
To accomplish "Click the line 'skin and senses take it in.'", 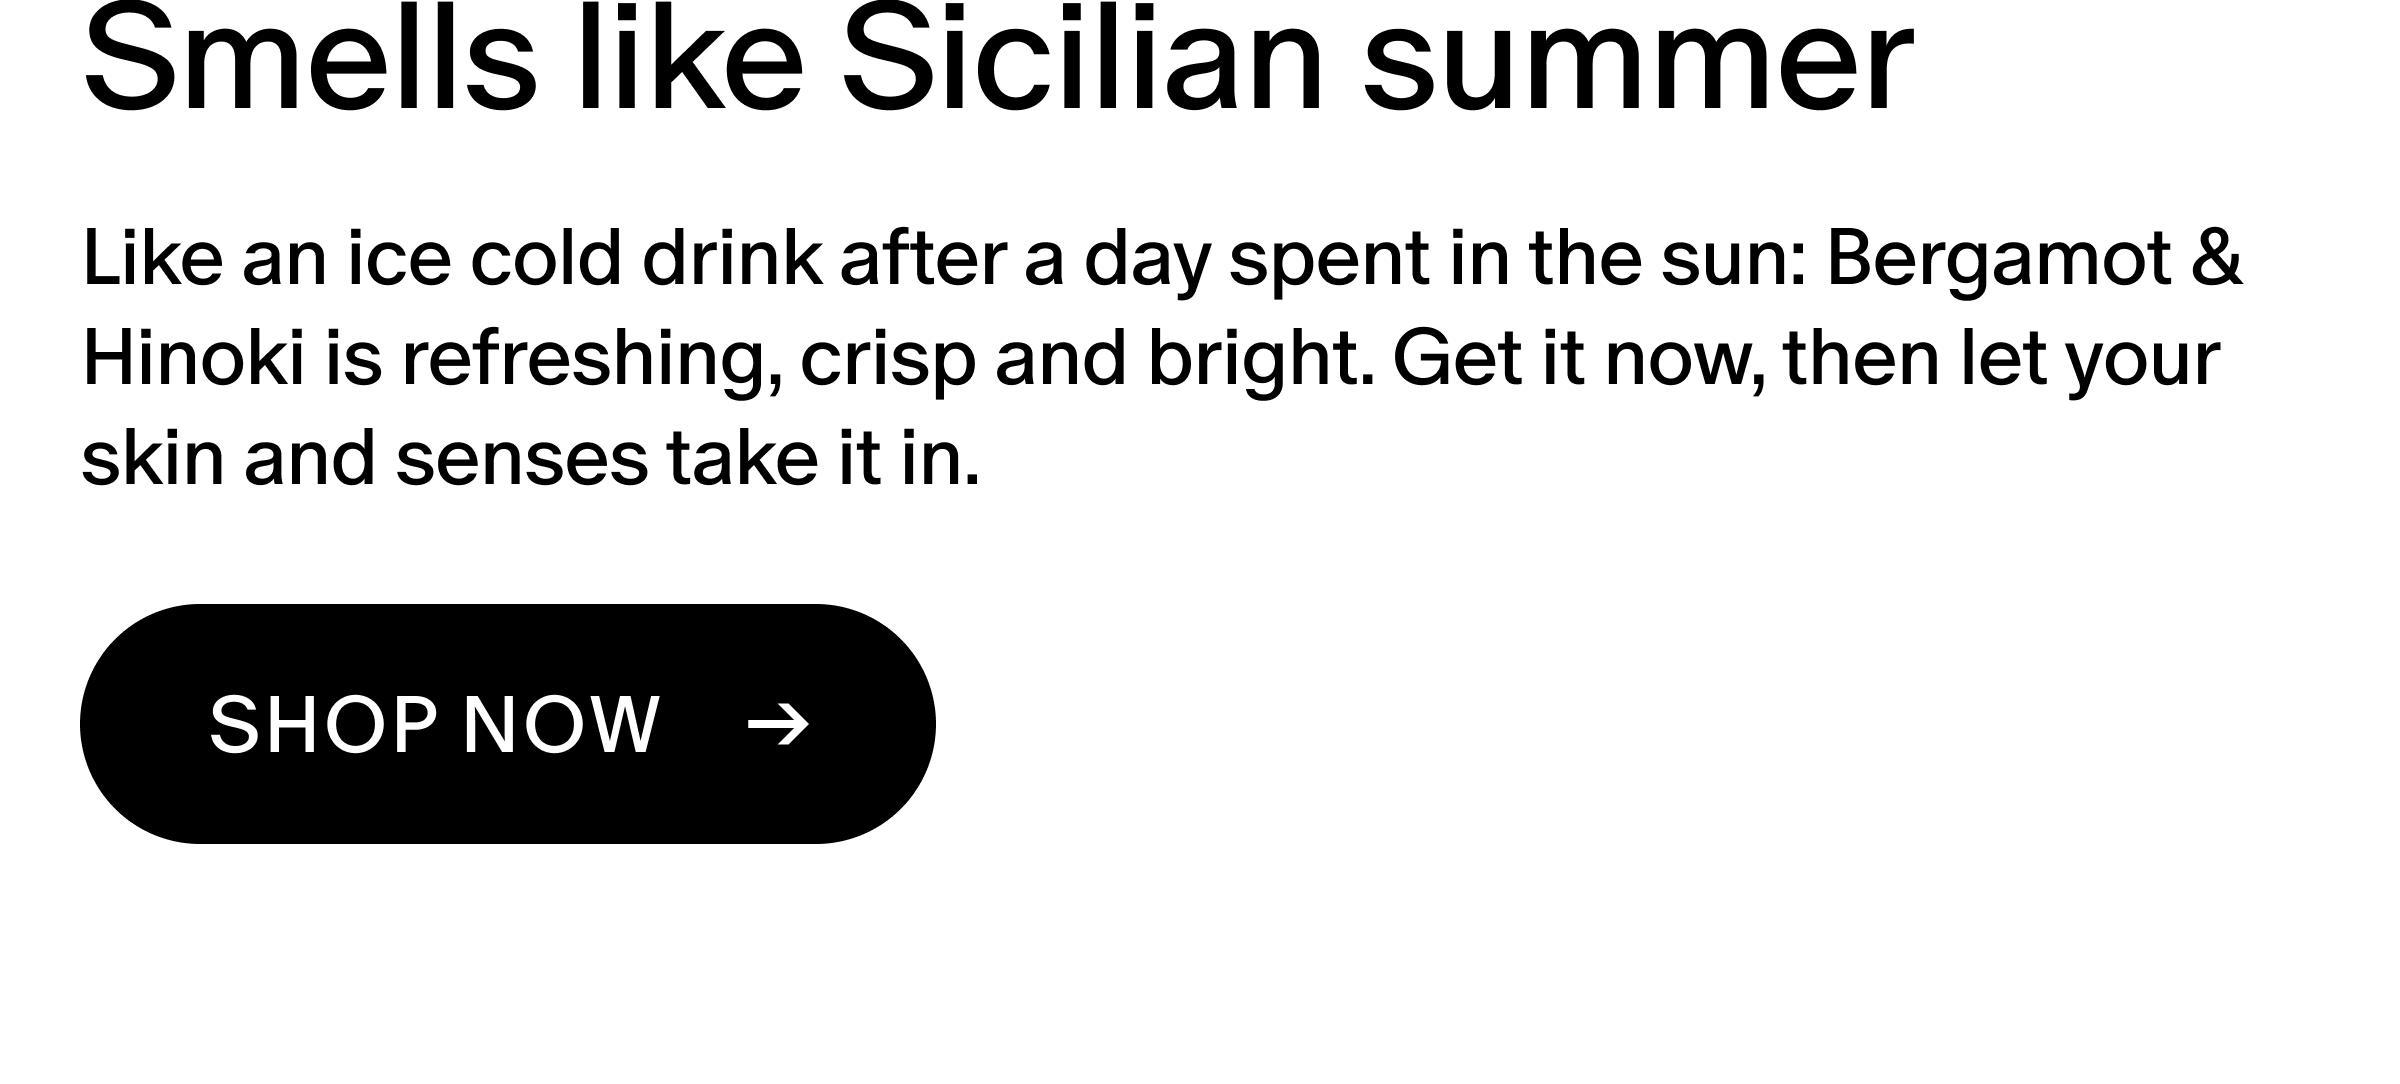I will tap(531, 460).
